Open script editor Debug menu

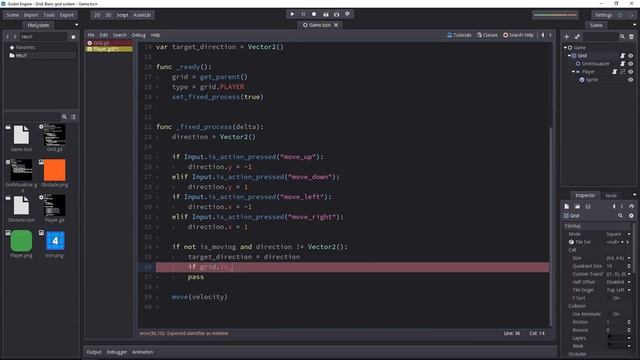139,35
